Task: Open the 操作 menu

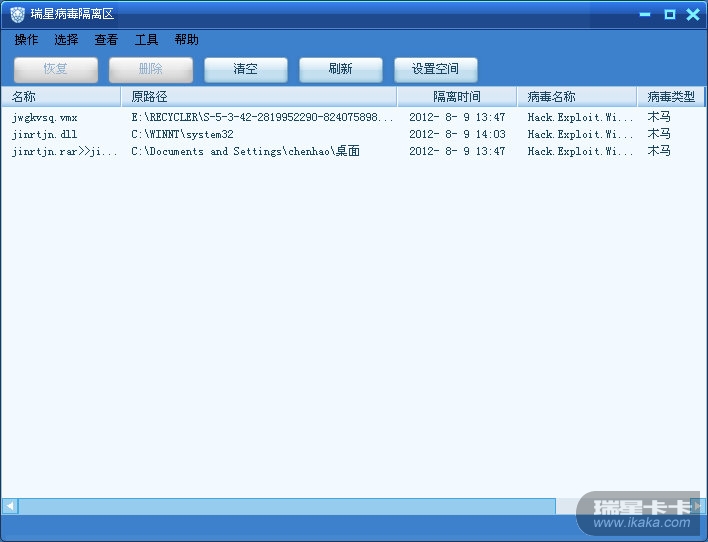Action: click(x=26, y=40)
